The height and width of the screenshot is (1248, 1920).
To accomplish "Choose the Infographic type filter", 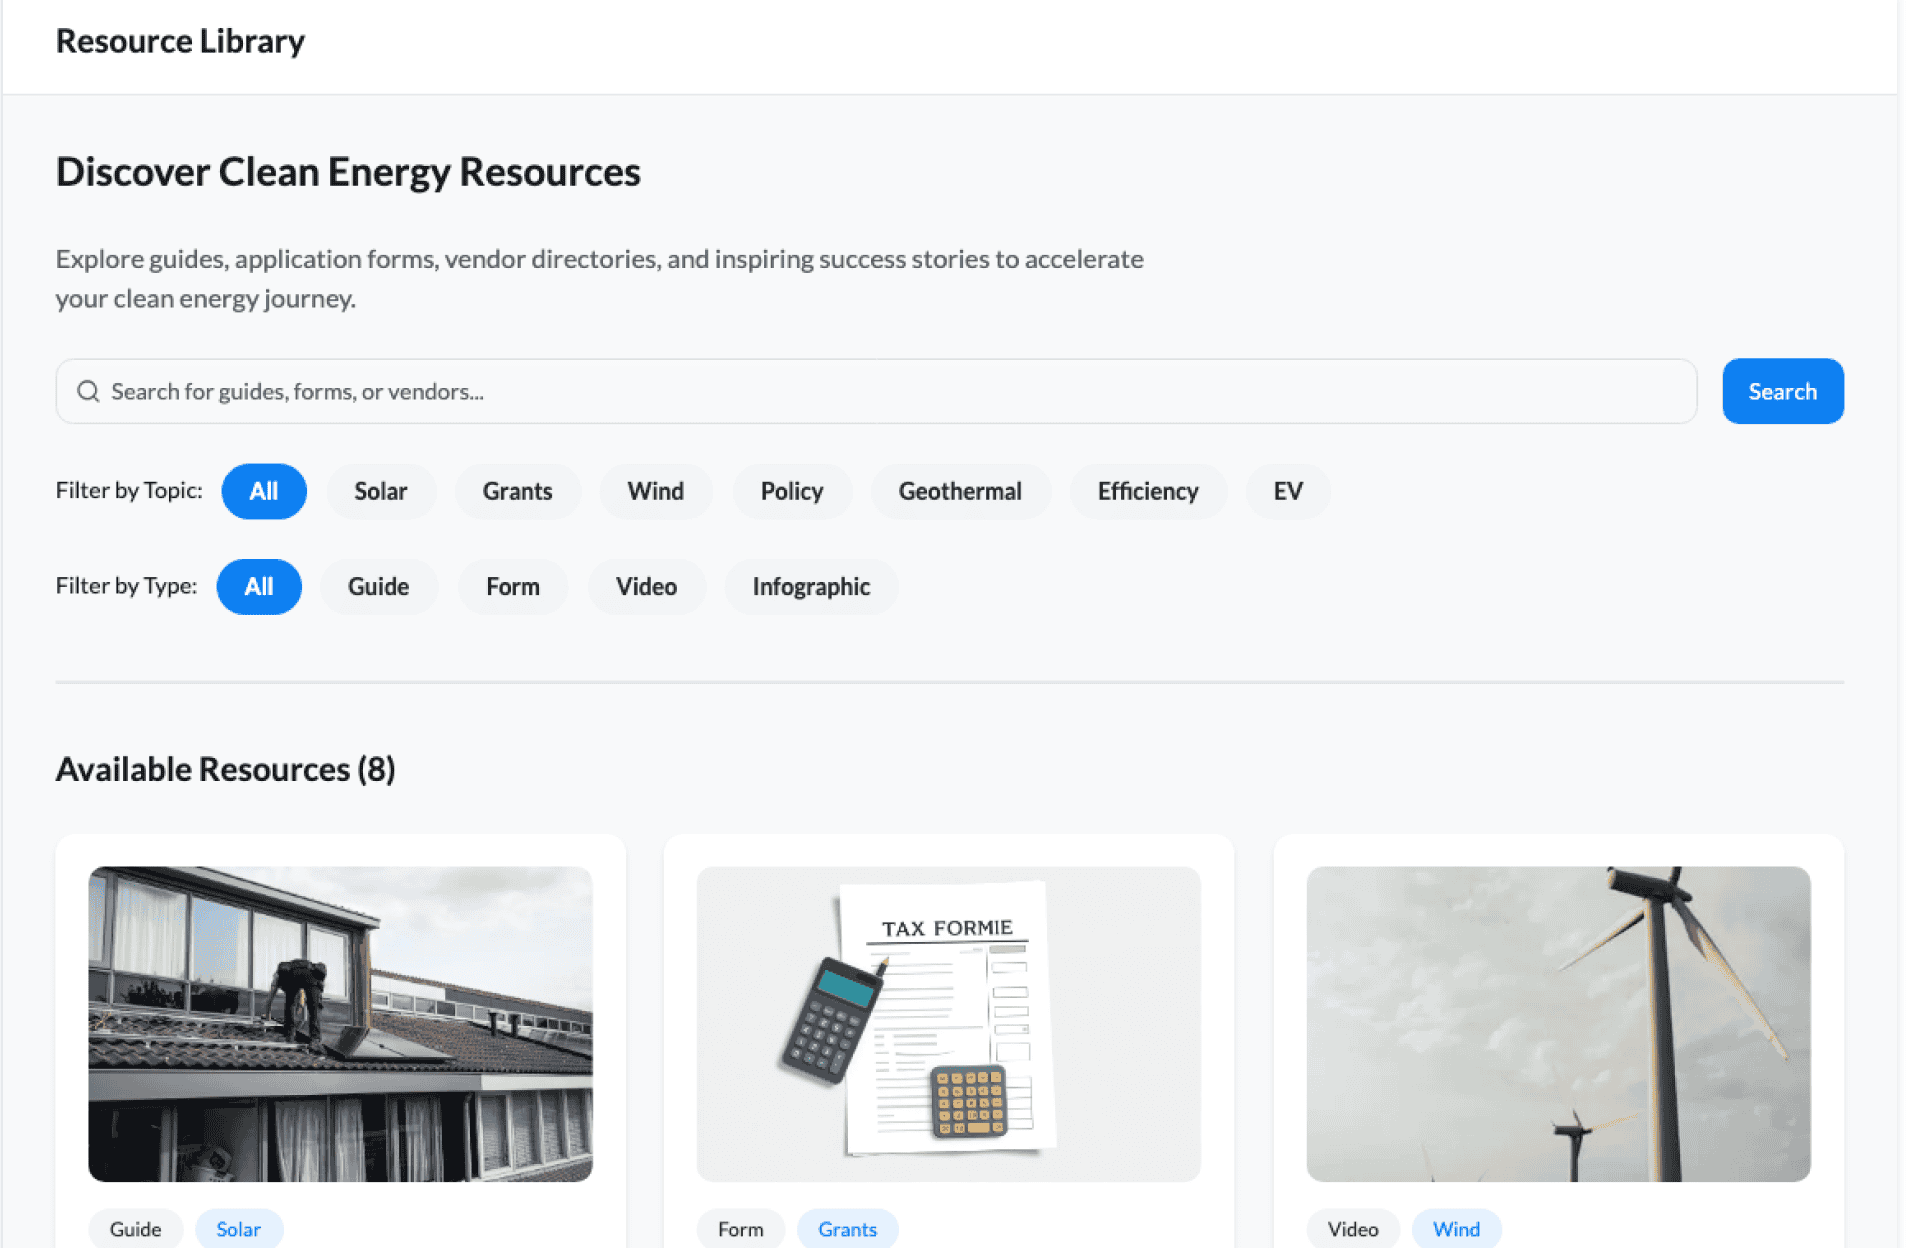I will pyautogui.click(x=810, y=586).
